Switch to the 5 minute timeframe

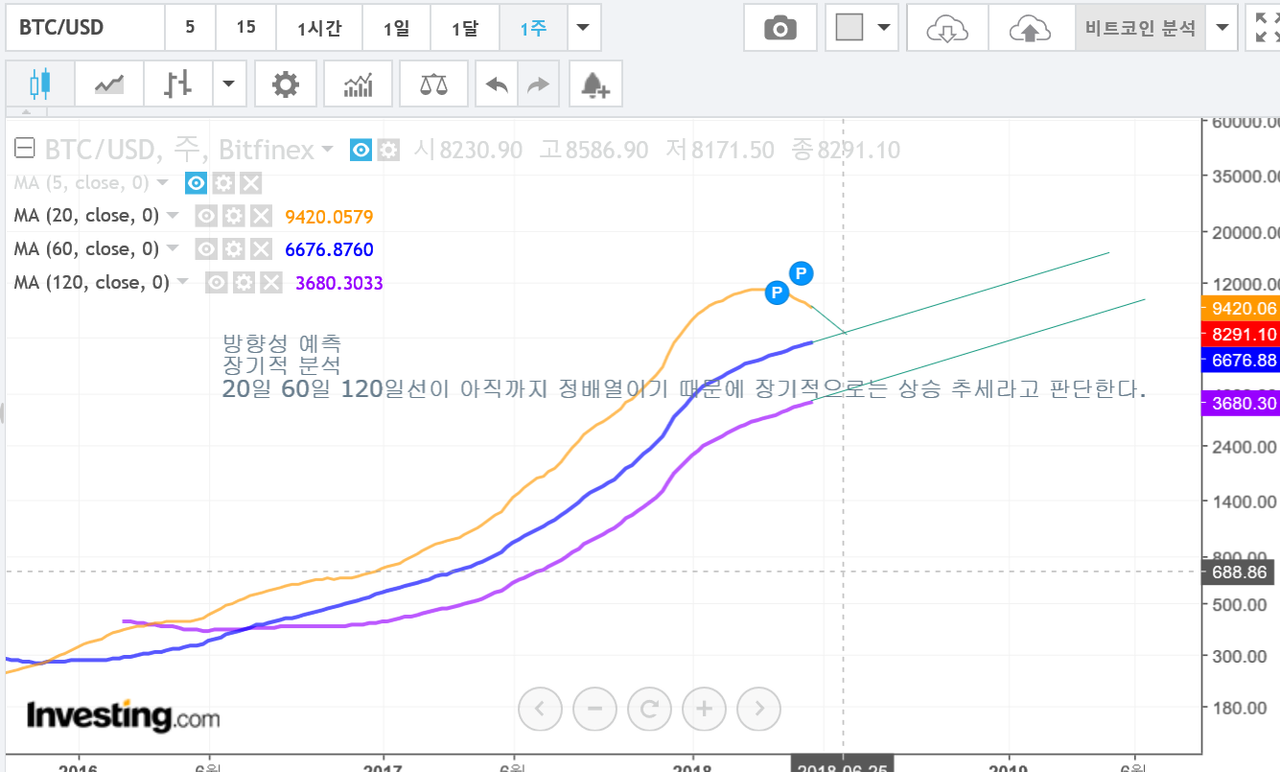pos(190,28)
